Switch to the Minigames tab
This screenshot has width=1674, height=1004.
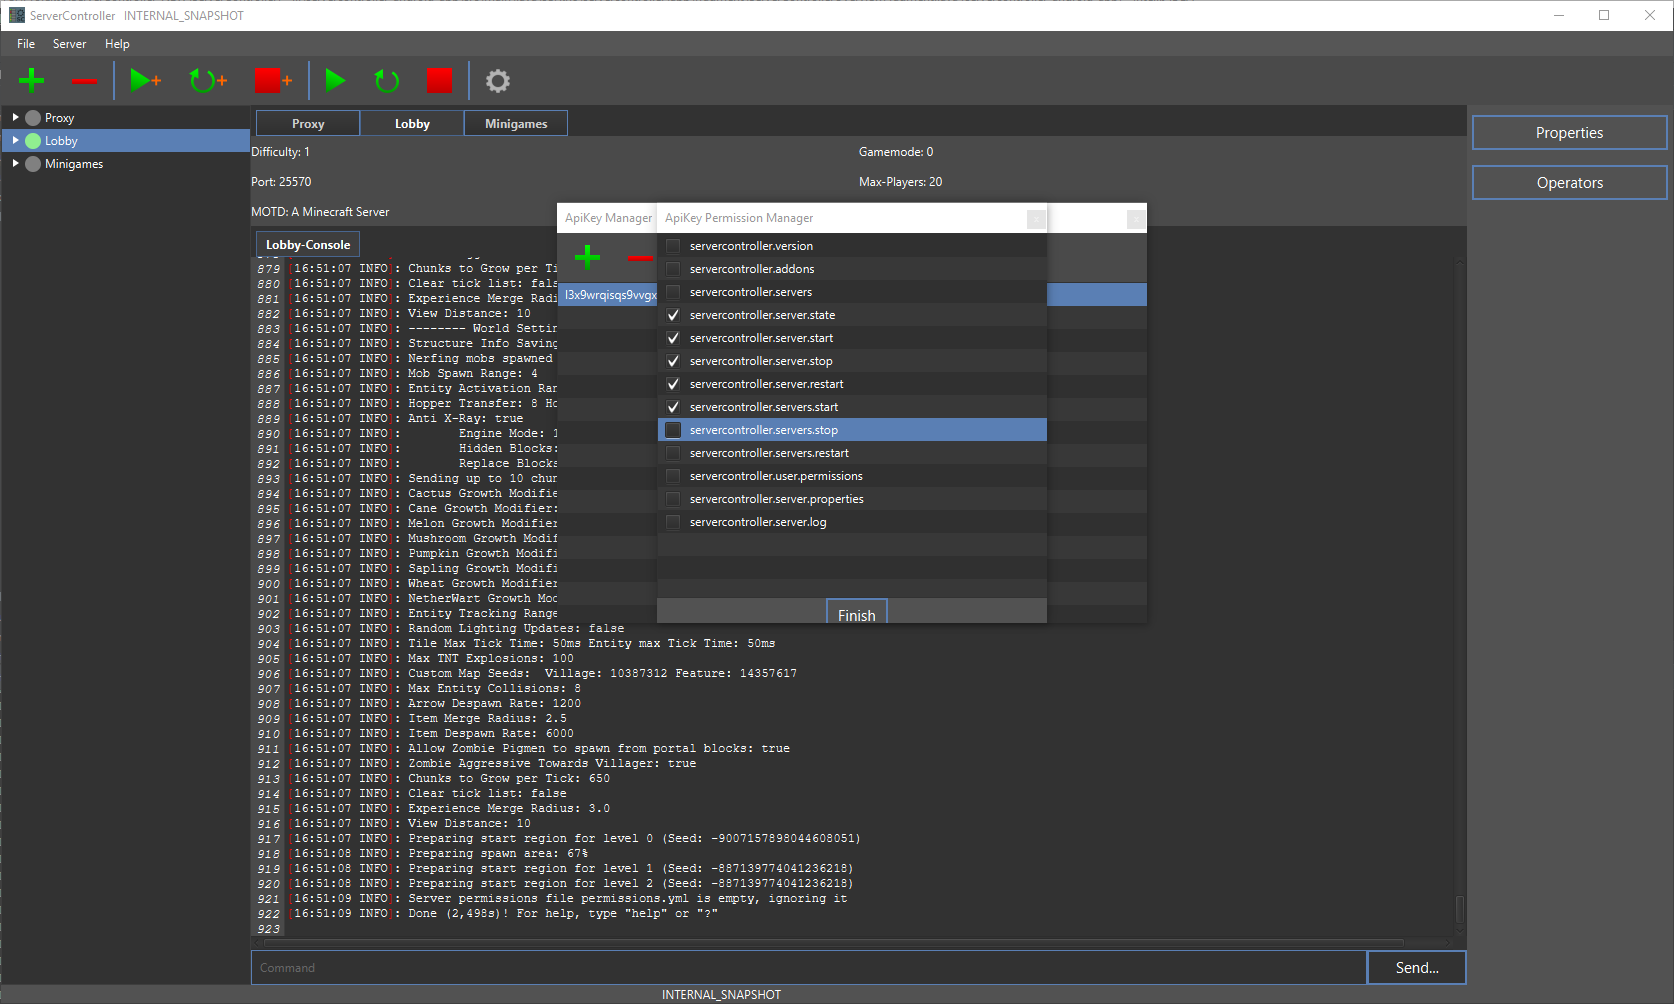tap(516, 123)
